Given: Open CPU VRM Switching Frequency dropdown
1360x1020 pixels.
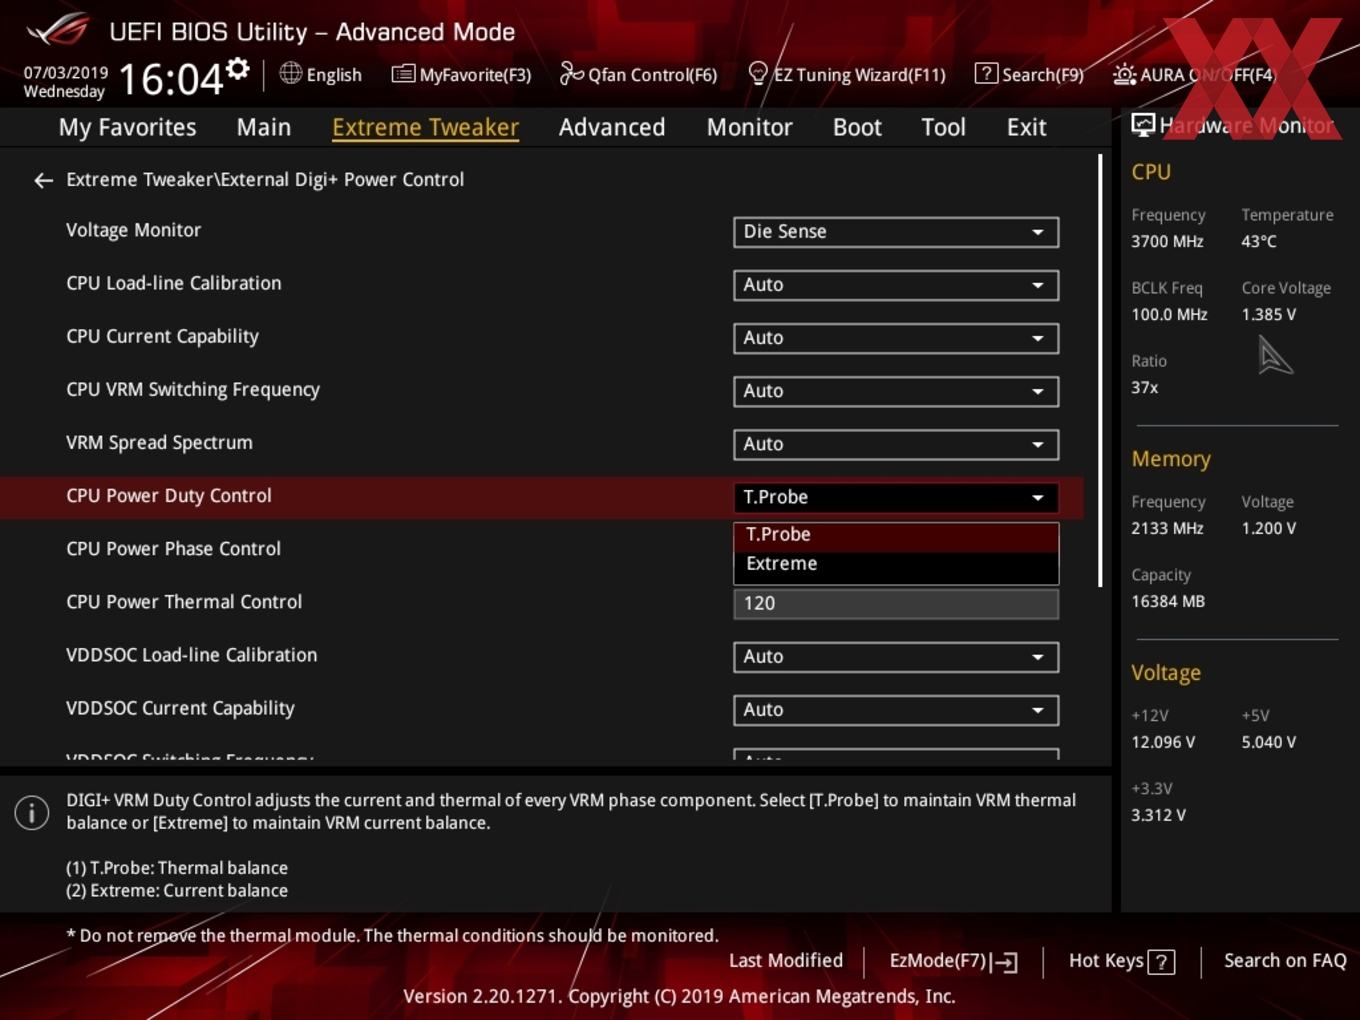Looking at the screenshot, I should tap(896, 391).
